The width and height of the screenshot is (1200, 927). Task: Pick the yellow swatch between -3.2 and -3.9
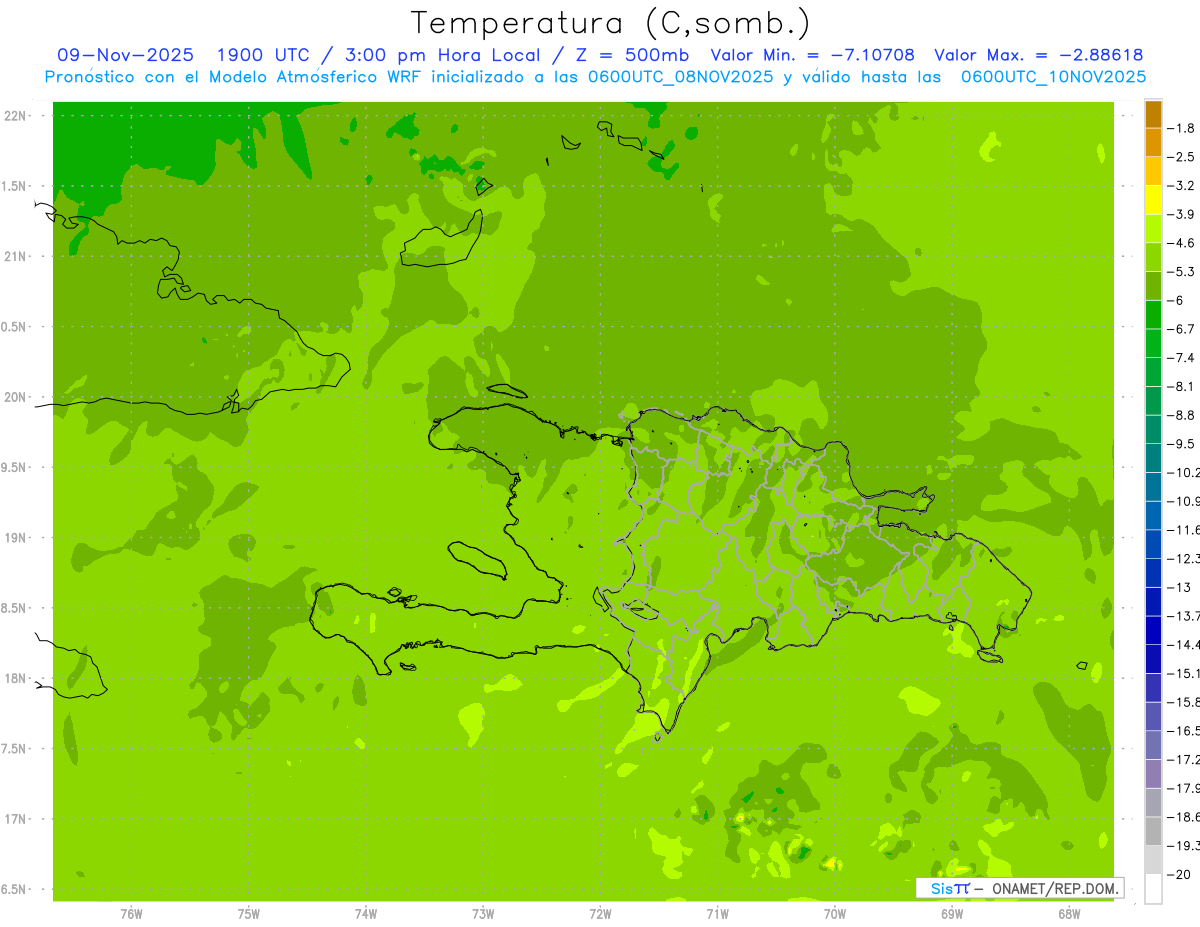click(1154, 199)
